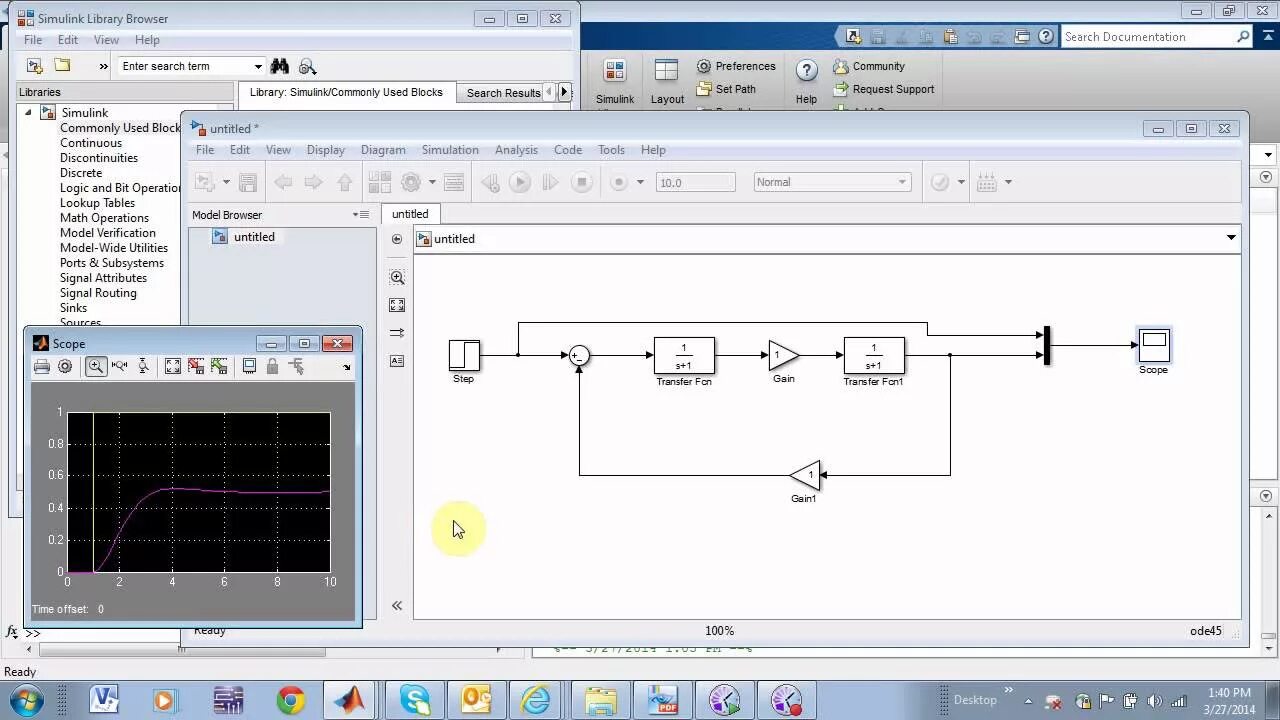Open build model icon dropdown arrow

tap(1008, 182)
